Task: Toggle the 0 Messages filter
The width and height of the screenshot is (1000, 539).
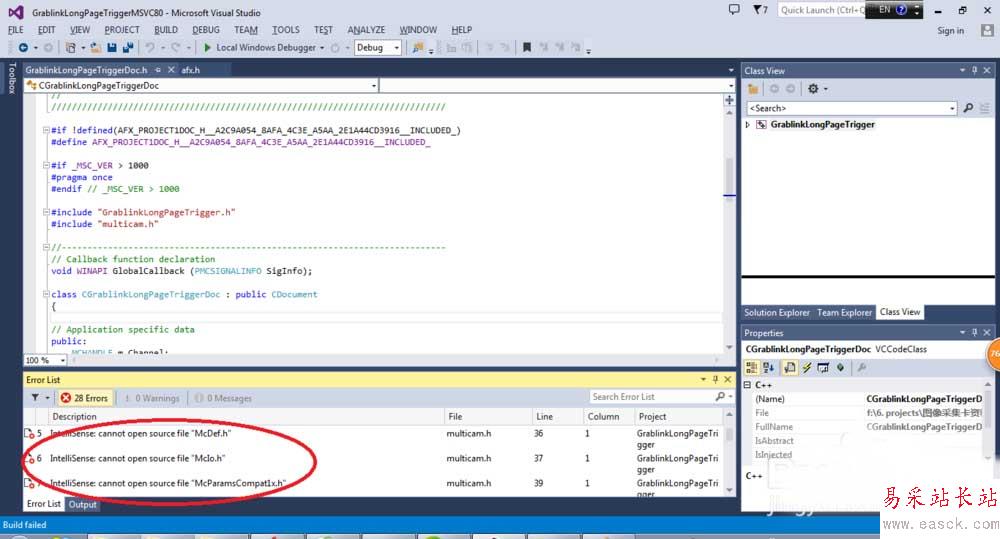Action: [223, 398]
